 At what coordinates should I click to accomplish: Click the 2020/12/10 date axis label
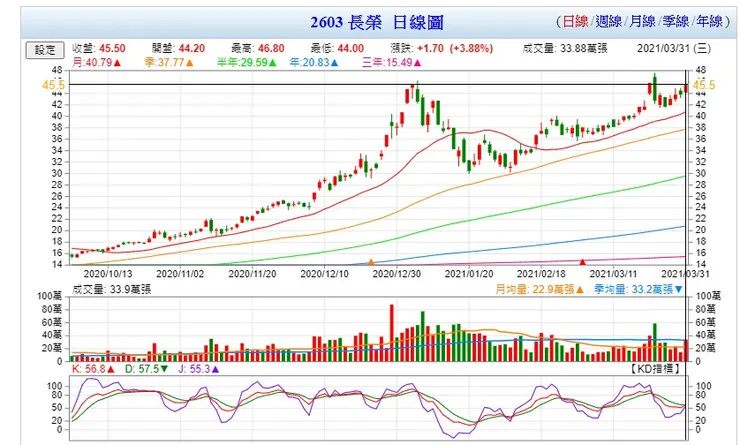pos(325,274)
